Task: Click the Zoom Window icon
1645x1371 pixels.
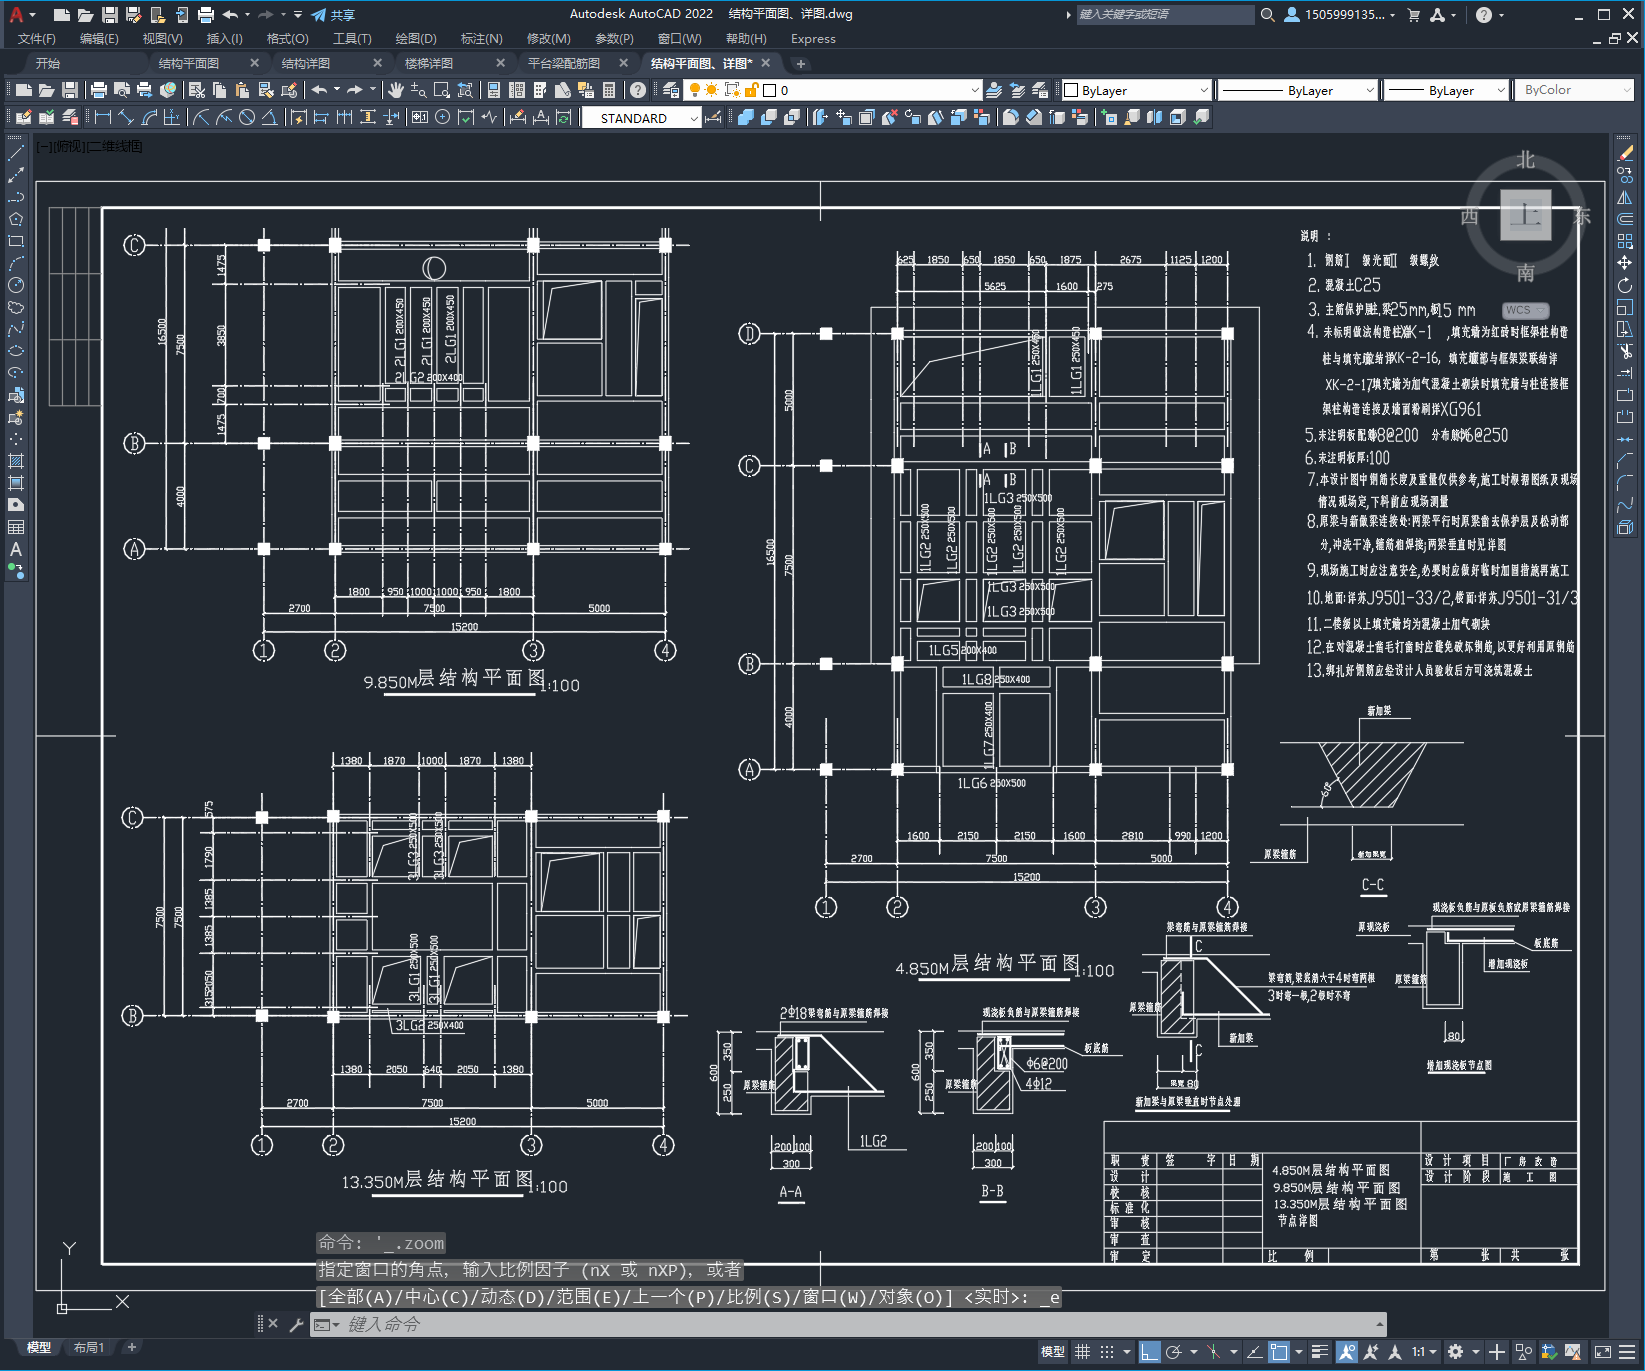Action: tap(442, 90)
